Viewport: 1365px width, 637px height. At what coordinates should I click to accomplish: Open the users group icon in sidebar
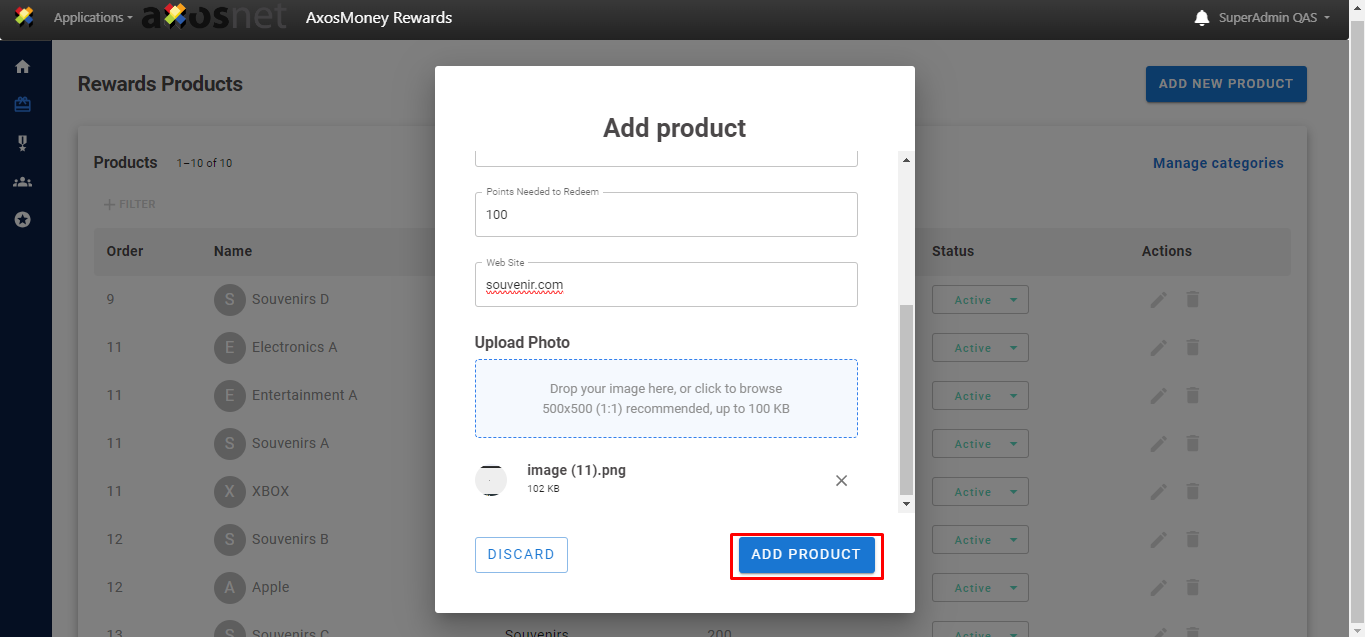(x=22, y=182)
